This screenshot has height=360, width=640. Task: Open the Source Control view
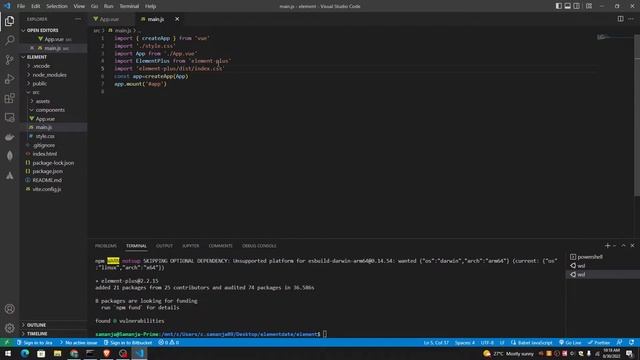[9, 60]
